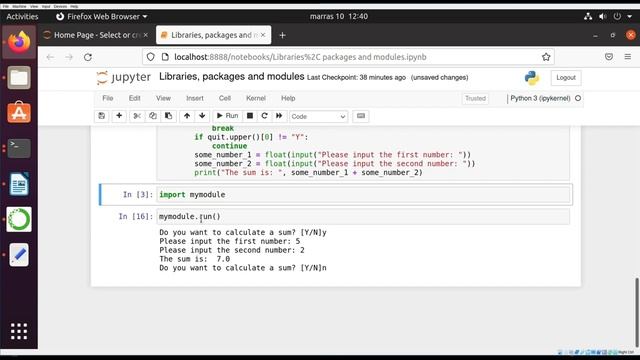
Task: Click the volume tray icon
Action: click(x=602, y=16)
